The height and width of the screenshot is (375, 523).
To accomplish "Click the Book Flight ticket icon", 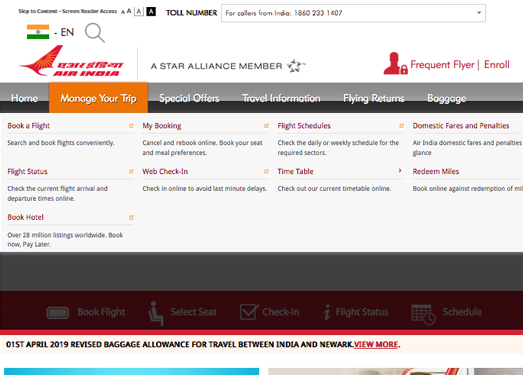I will (58, 313).
